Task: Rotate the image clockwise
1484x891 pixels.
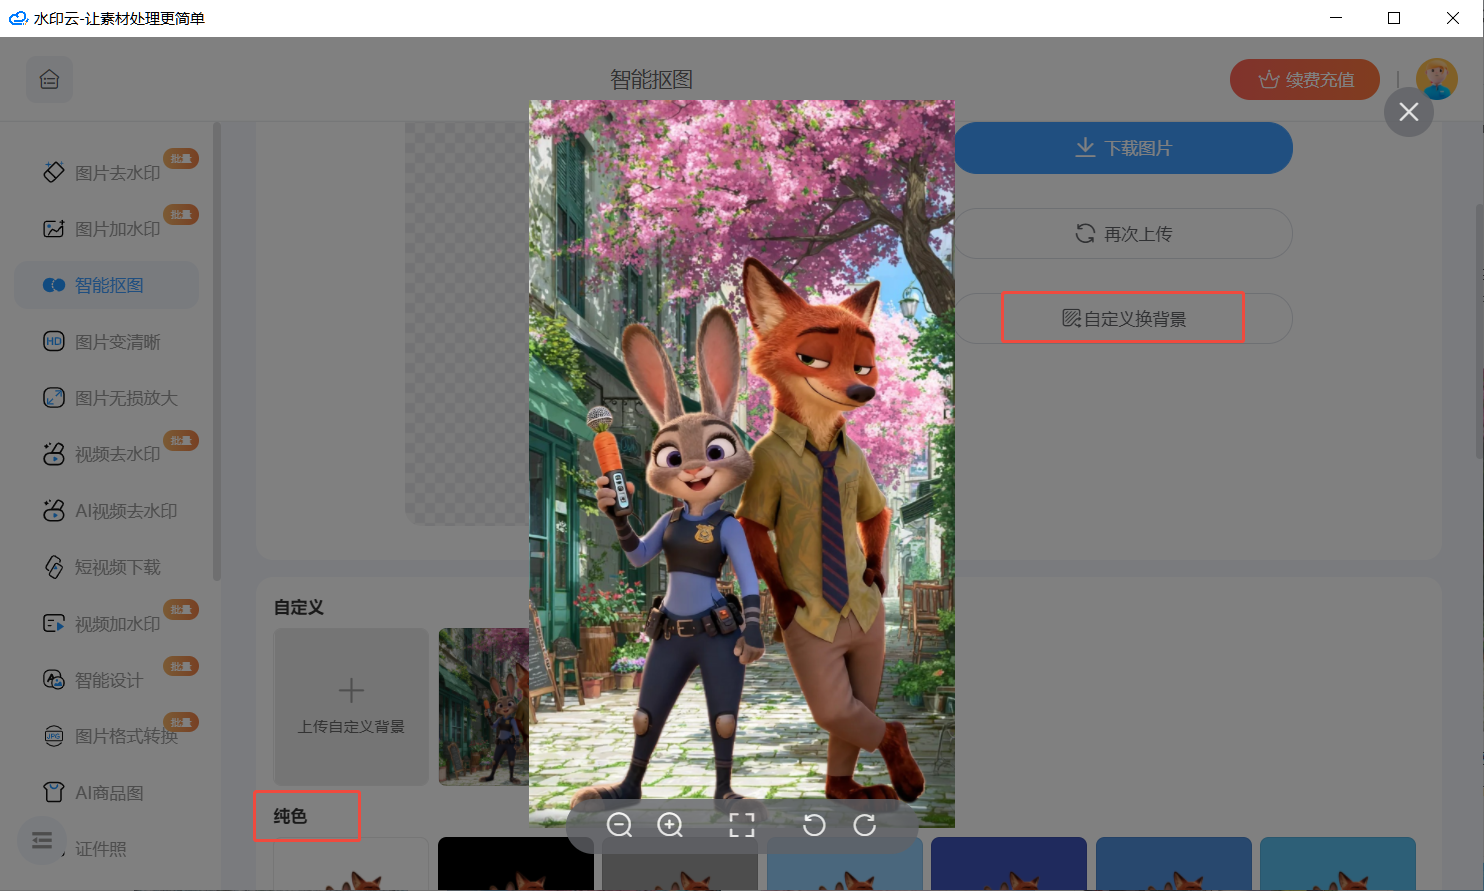Action: [865, 825]
